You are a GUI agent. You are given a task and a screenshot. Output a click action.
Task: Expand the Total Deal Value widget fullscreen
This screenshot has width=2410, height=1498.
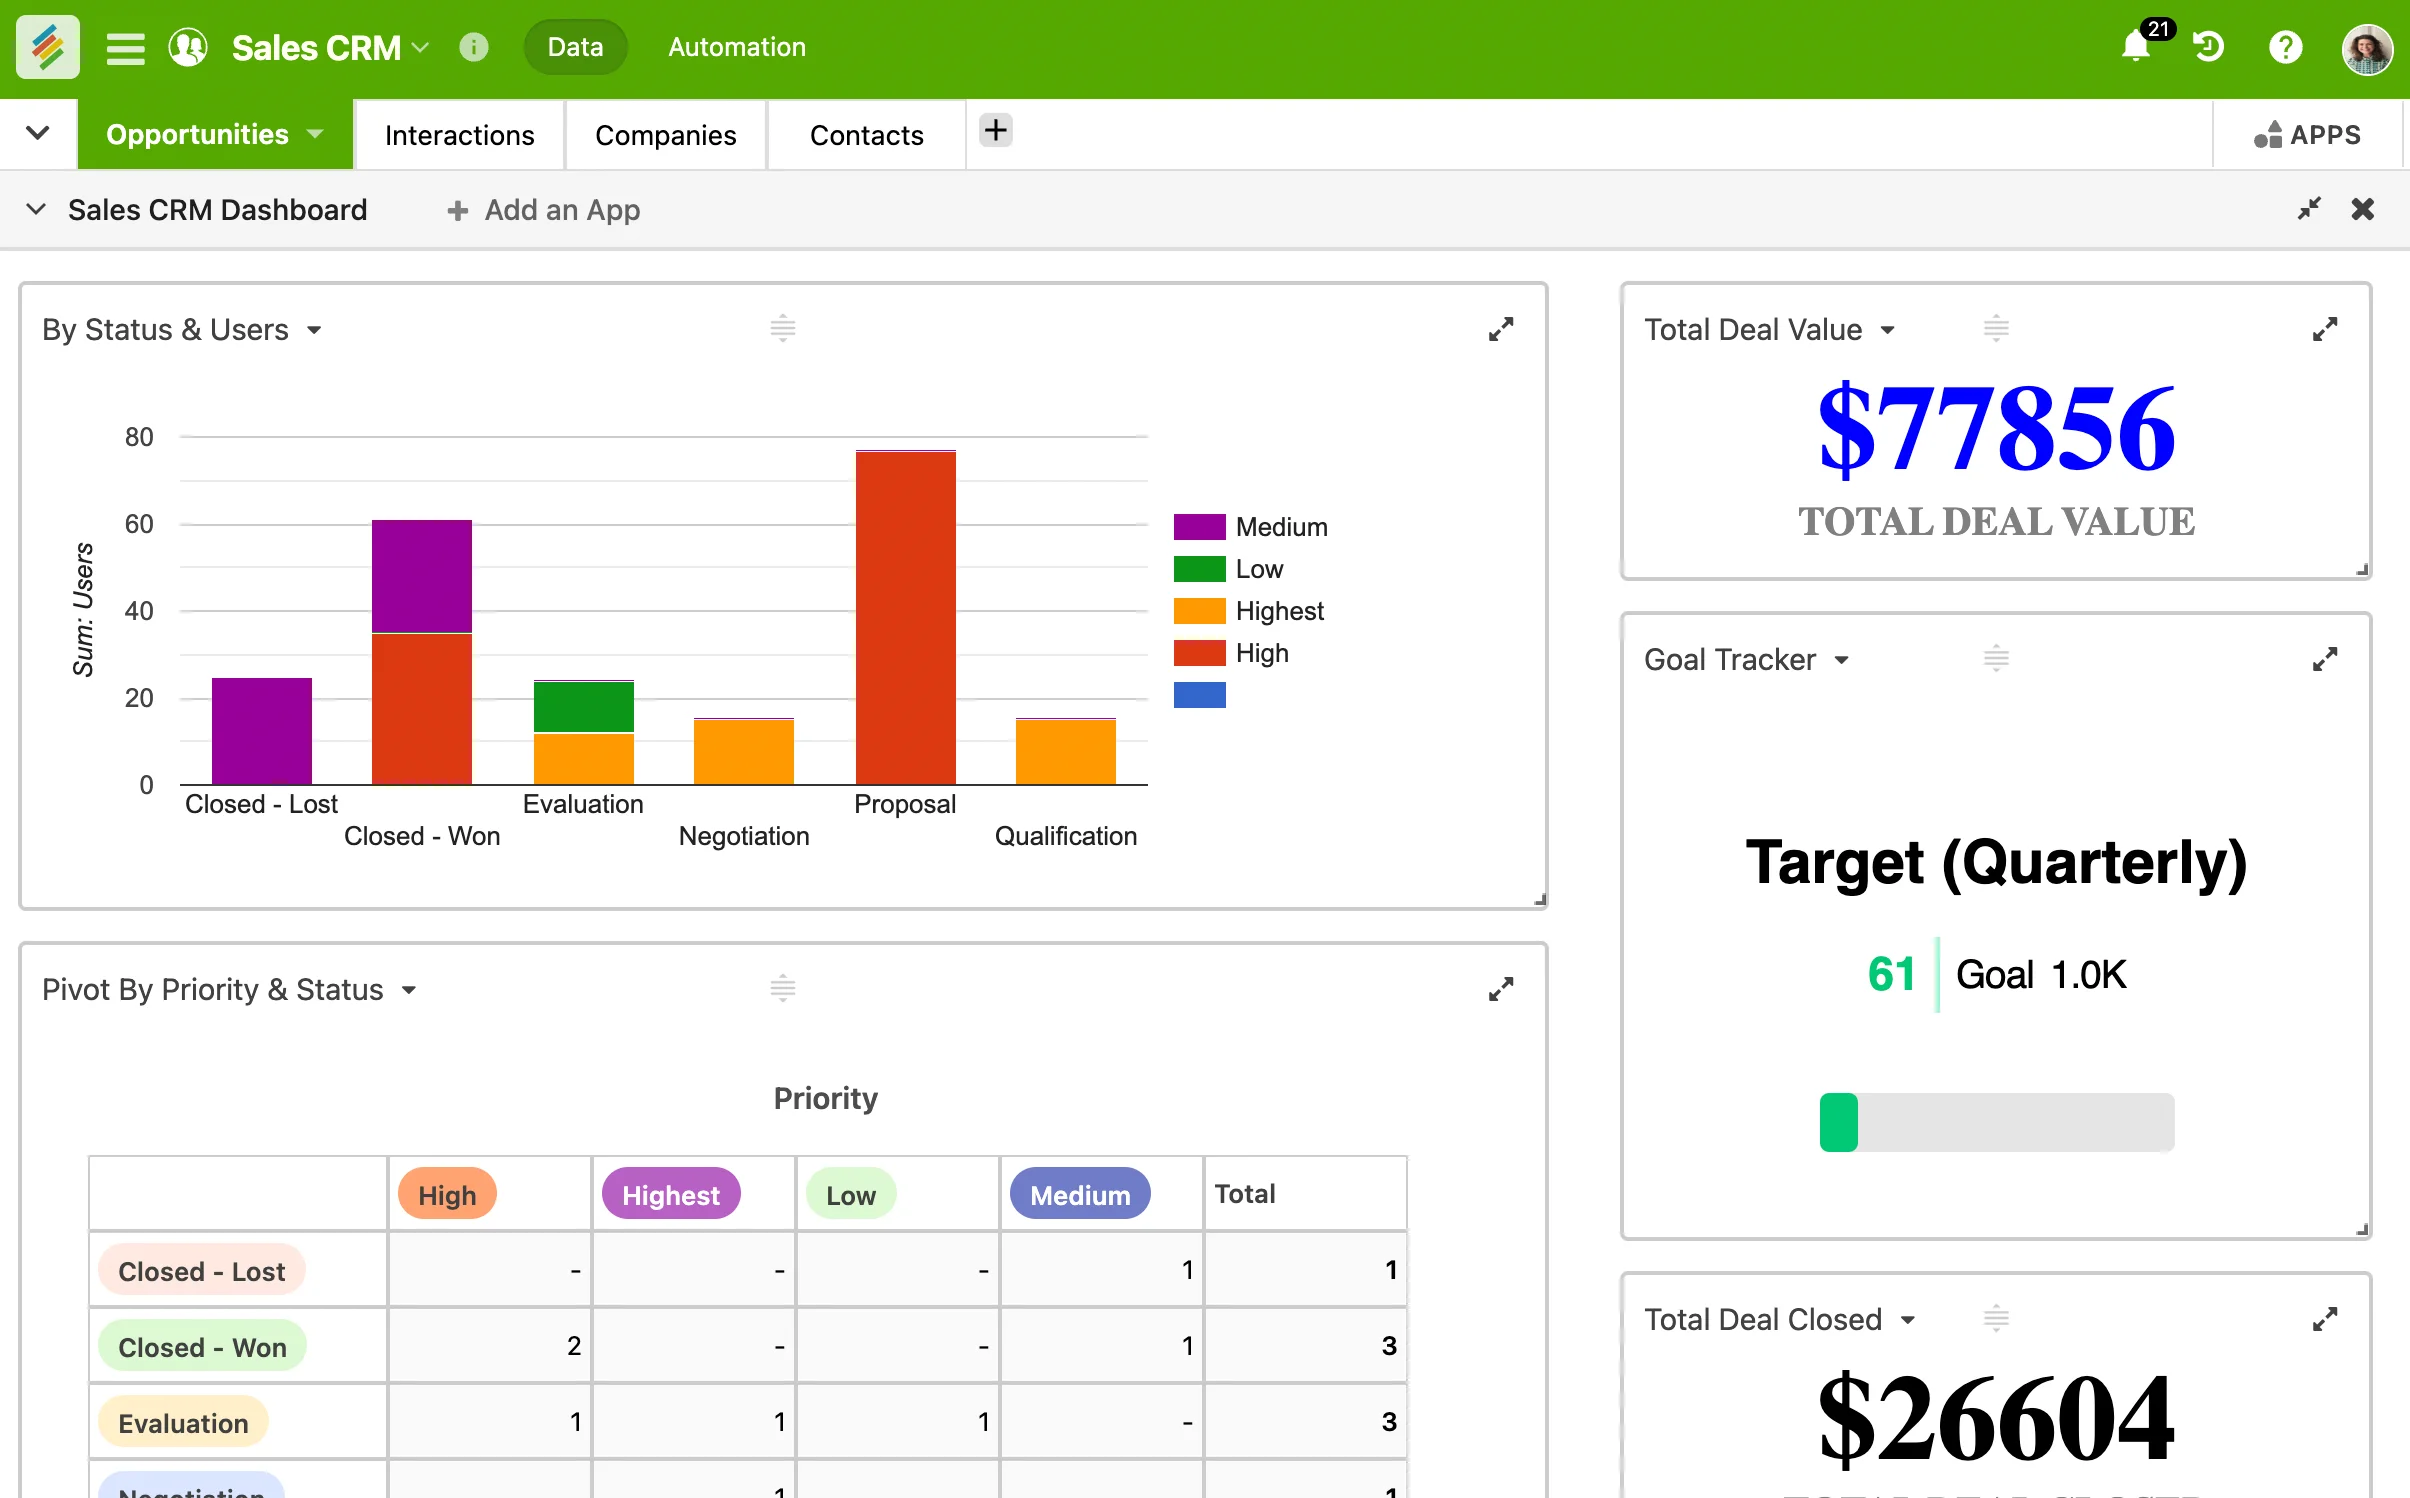2327,329
